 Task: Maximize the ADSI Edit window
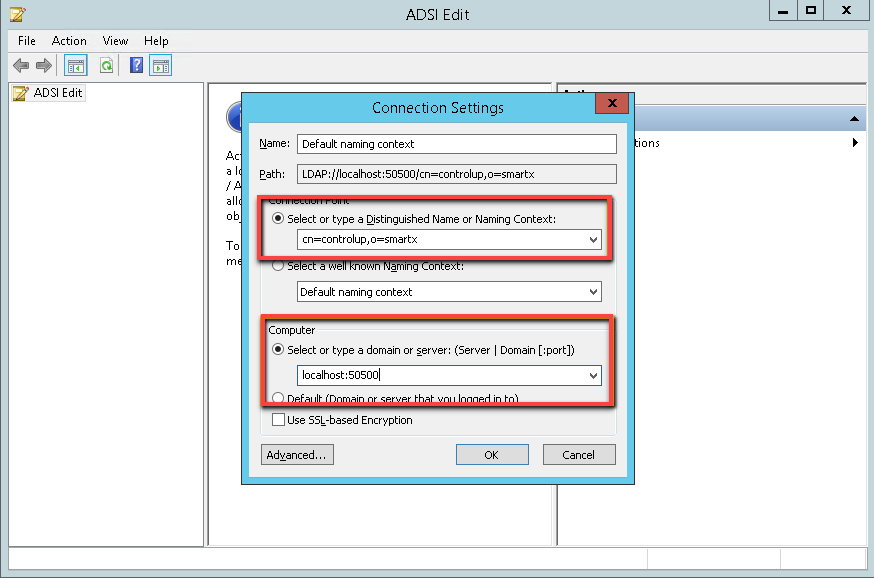[811, 11]
